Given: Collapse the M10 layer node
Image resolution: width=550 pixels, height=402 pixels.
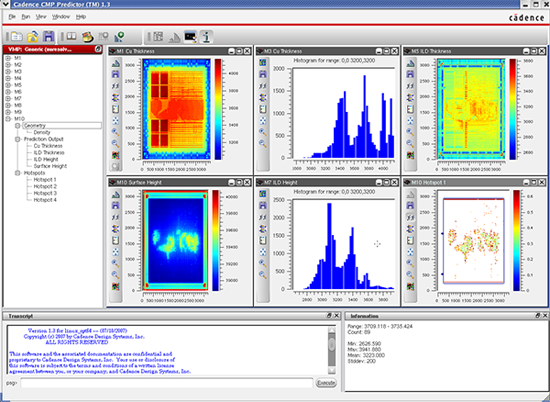Looking at the screenshot, I should point(8,119).
